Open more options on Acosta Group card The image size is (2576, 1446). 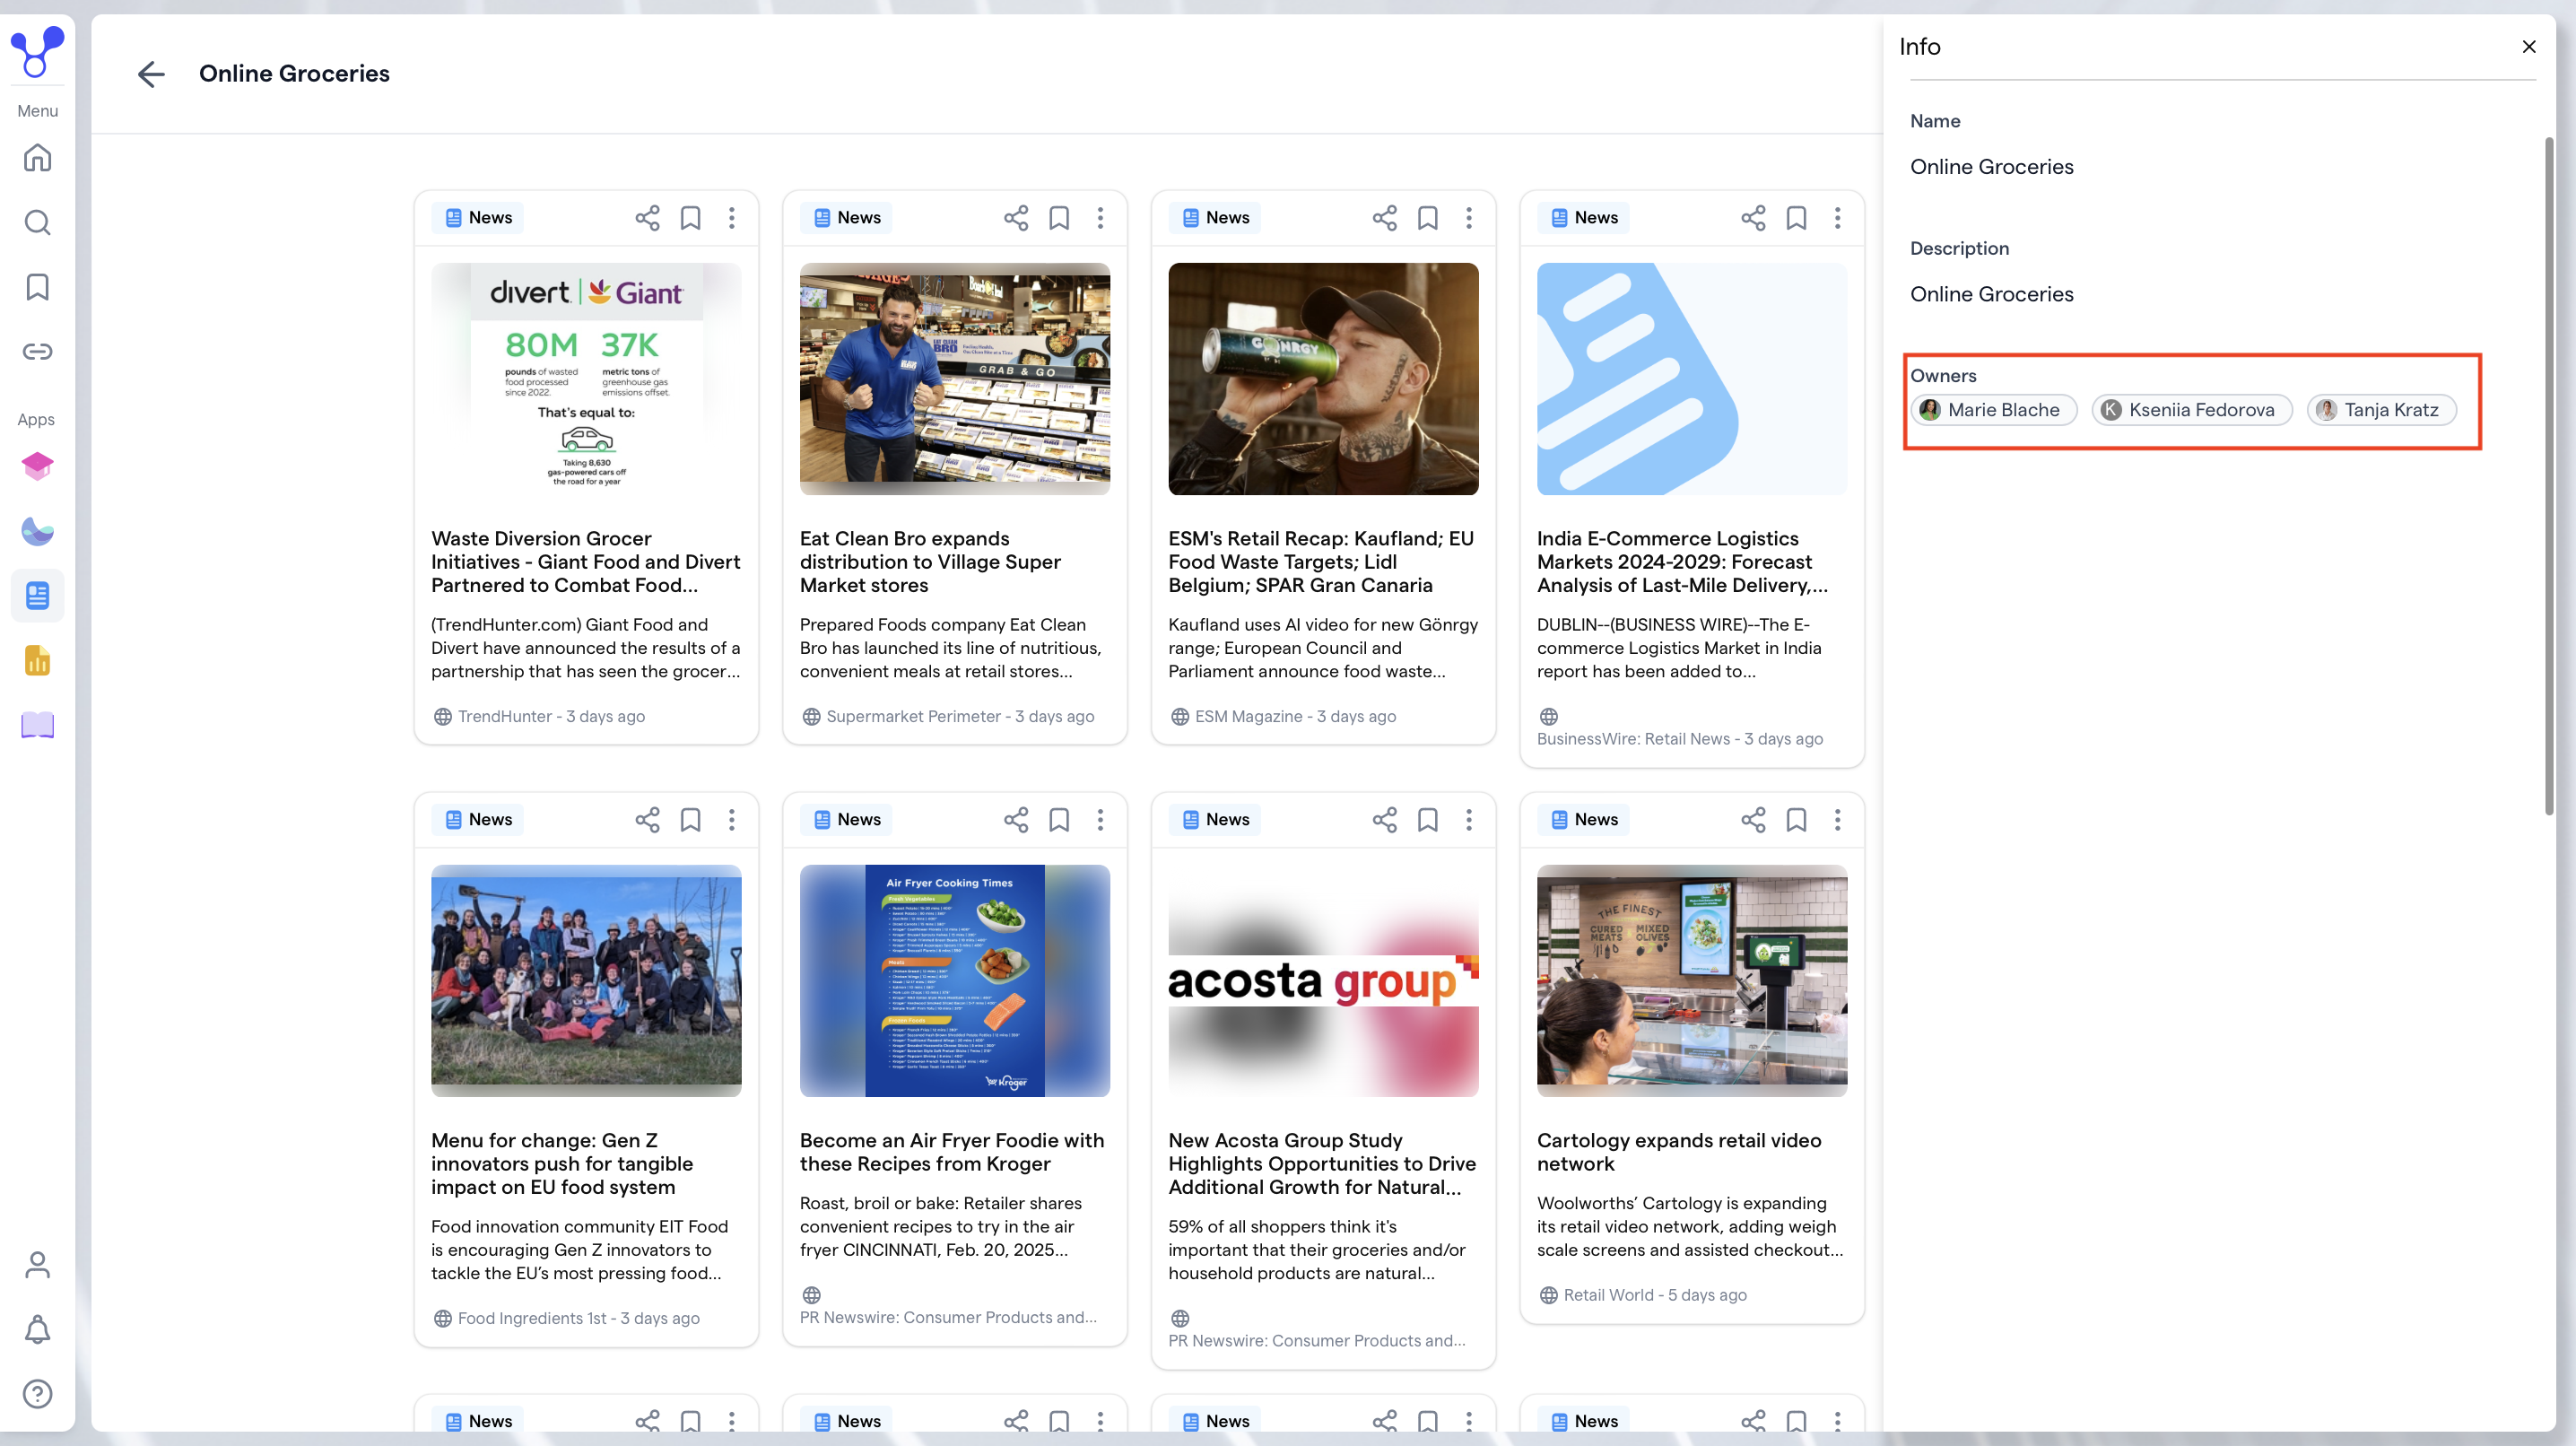pos(1469,820)
